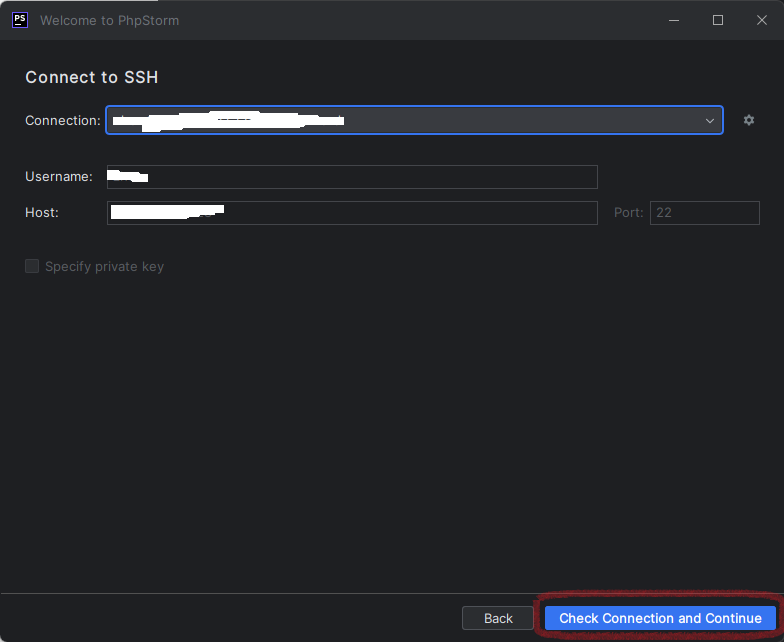Click the Host input field
Image resolution: width=784 pixels, height=642 pixels.
[x=352, y=213]
